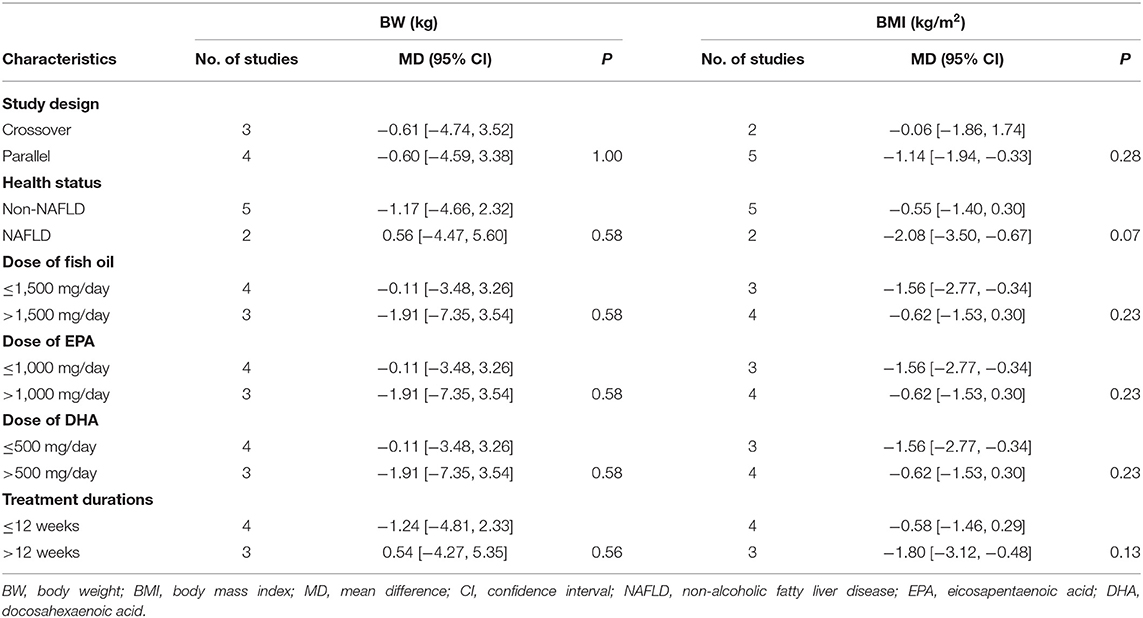Image resolution: width=1143 pixels, height=618 pixels.
Task: Click the abbreviations footnote below the table
Action: 571,594
